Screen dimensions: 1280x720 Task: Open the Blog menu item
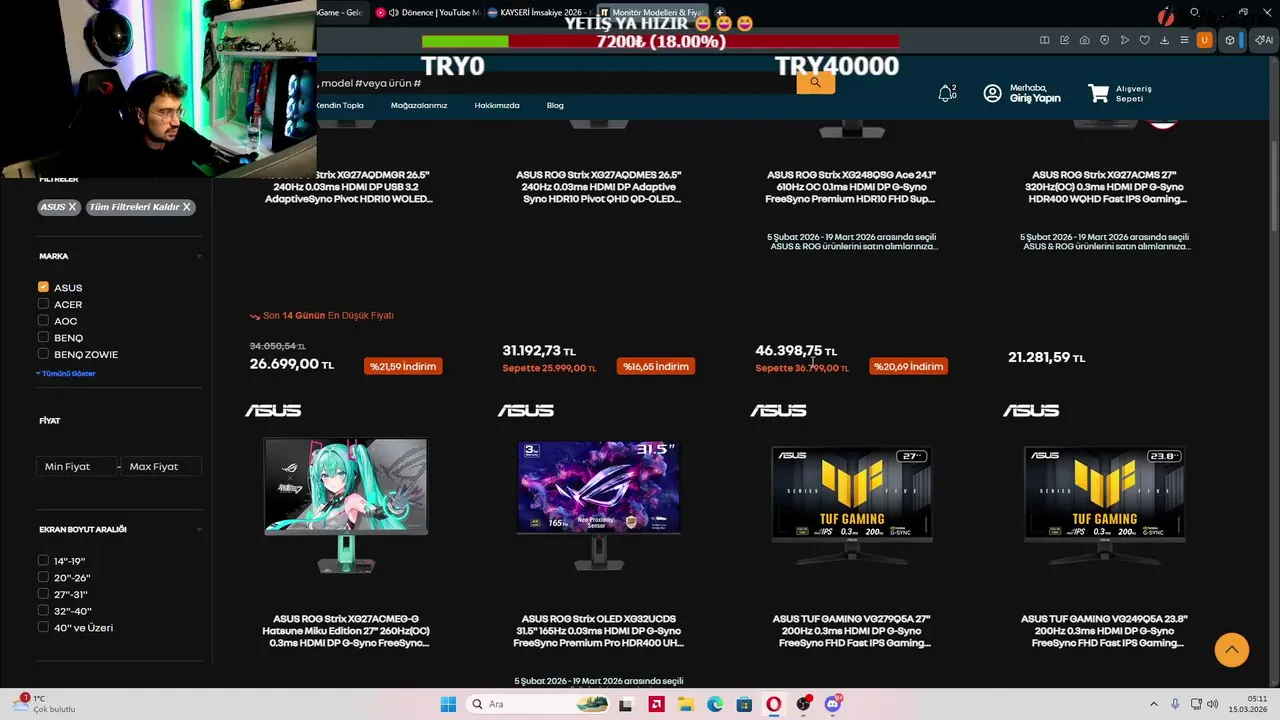[555, 105]
